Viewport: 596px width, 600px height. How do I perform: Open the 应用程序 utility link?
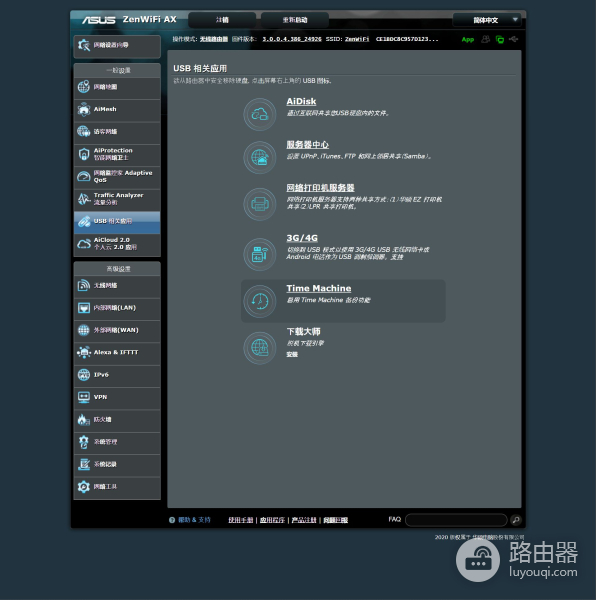(272, 520)
